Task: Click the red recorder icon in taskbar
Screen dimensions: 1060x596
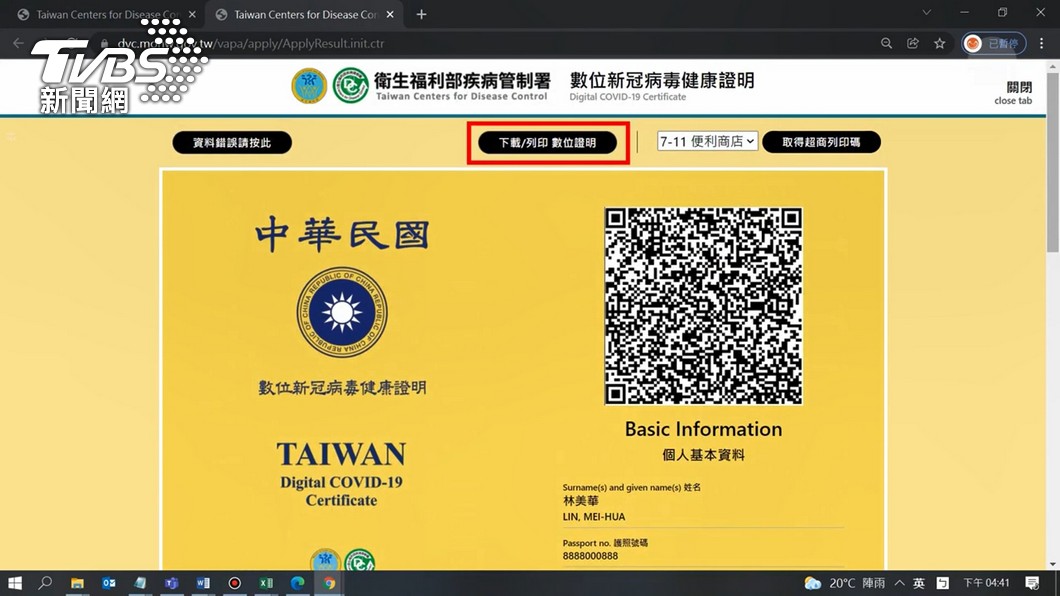Action: [235, 582]
